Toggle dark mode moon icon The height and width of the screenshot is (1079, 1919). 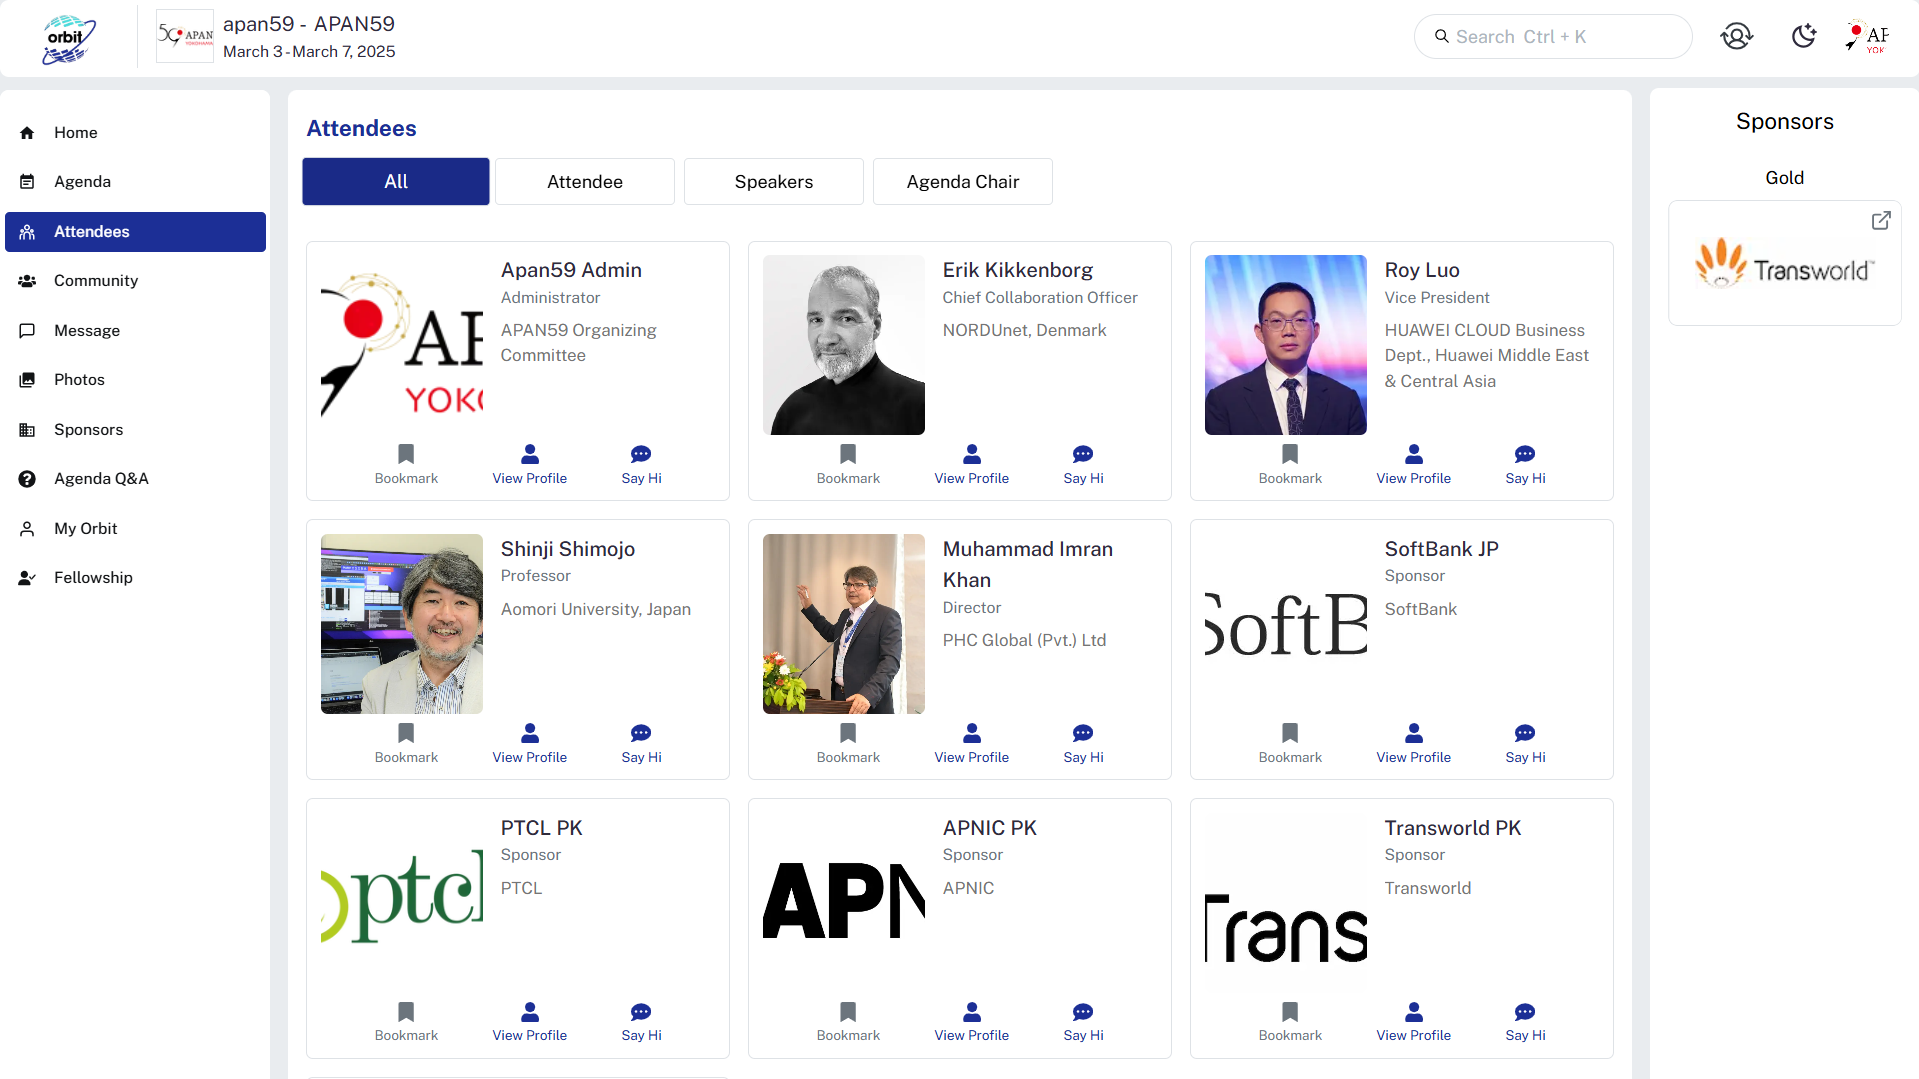(1803, 37)
